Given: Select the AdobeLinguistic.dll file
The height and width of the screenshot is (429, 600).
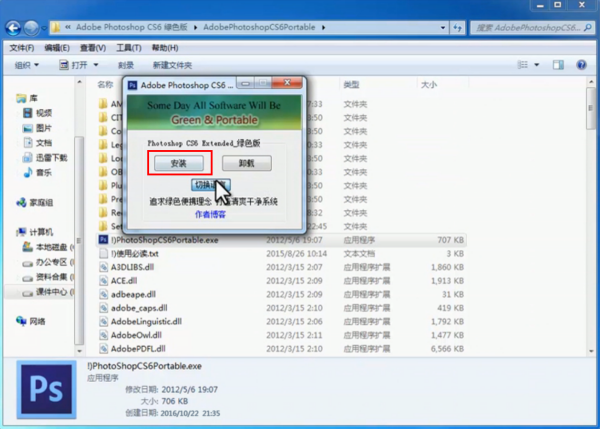Looking at the screenshot, I should [146, 321].
